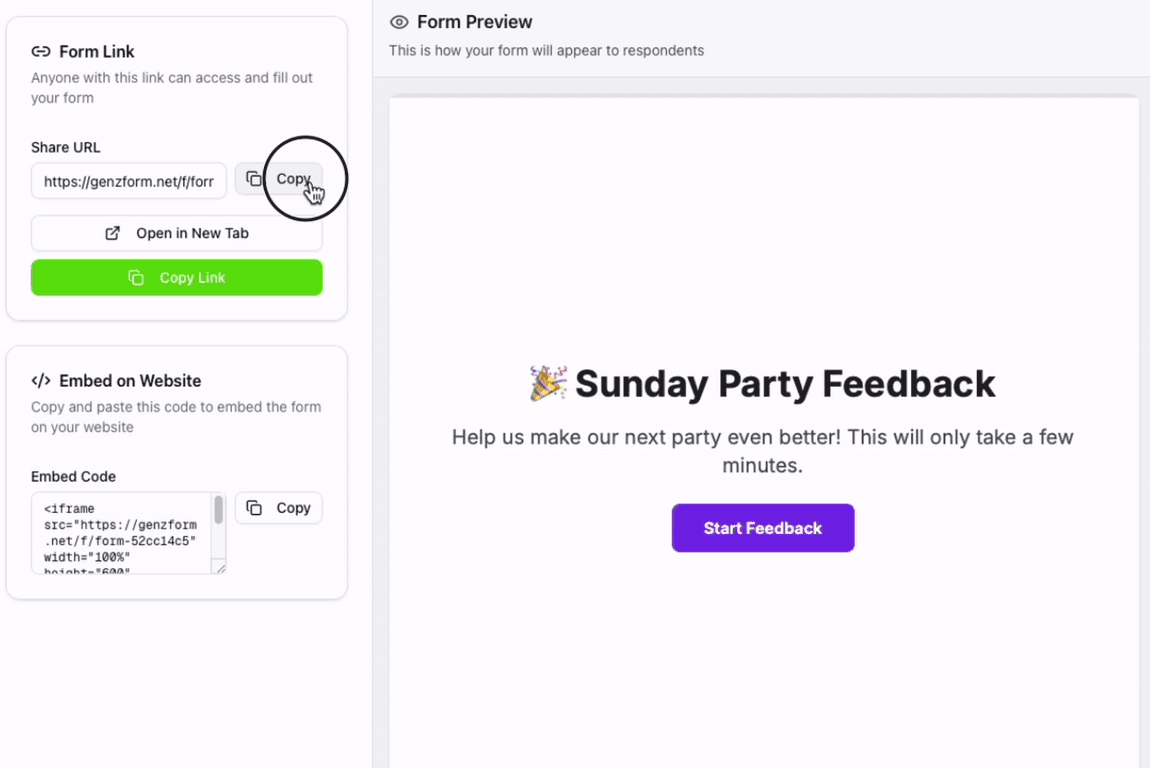
Task: Focus the Share URL text field
Action: (x=128, y=181)
